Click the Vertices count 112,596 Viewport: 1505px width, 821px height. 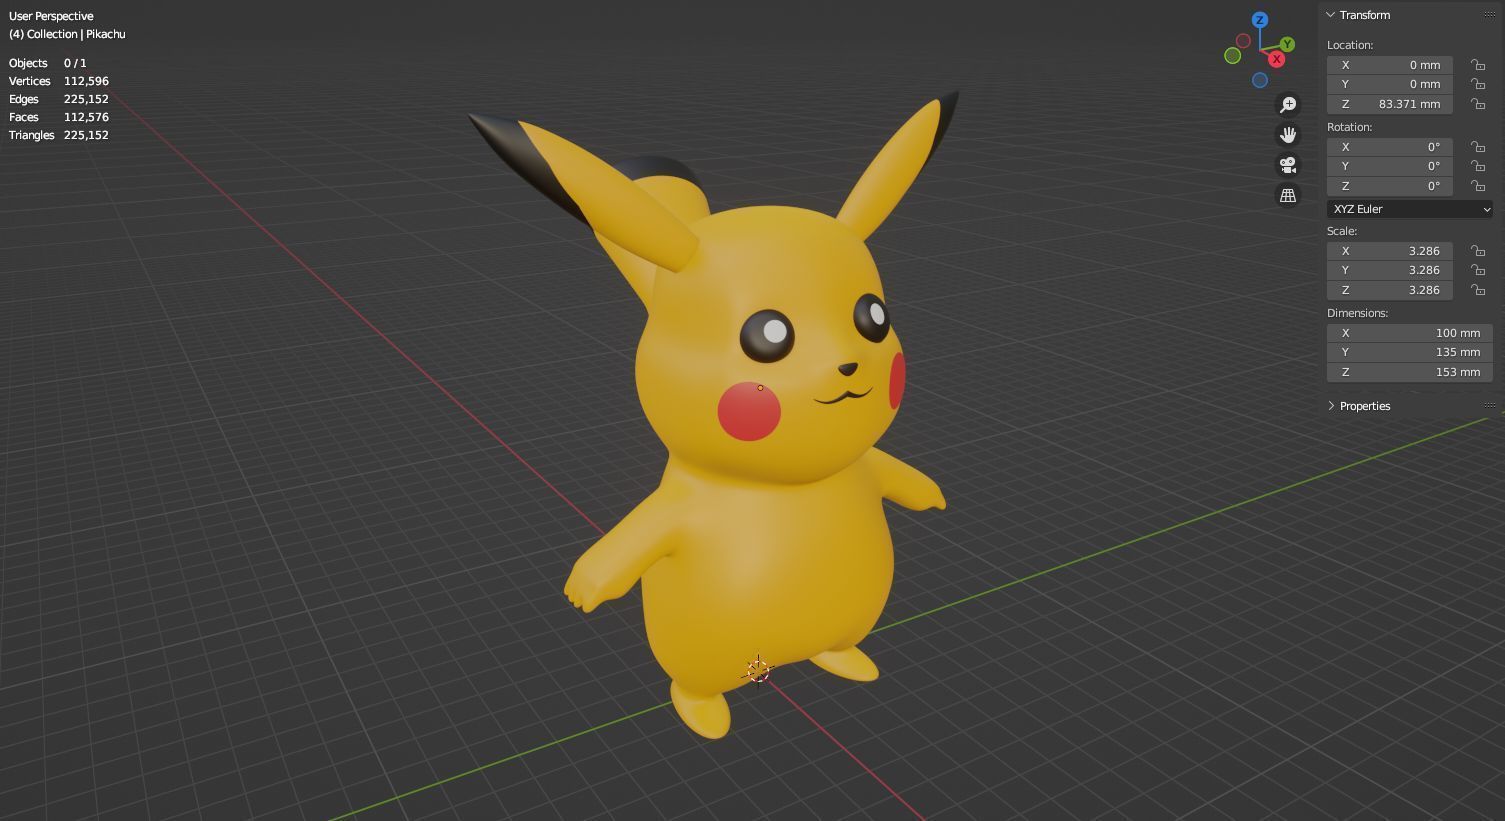point(86,81)
